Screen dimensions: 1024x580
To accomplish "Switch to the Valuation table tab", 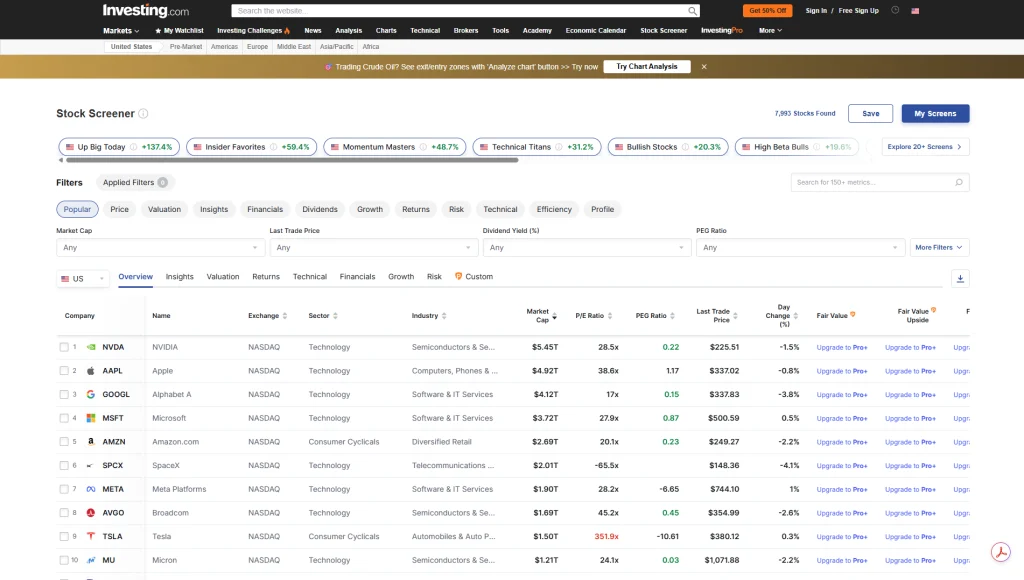I will [223, 277].
